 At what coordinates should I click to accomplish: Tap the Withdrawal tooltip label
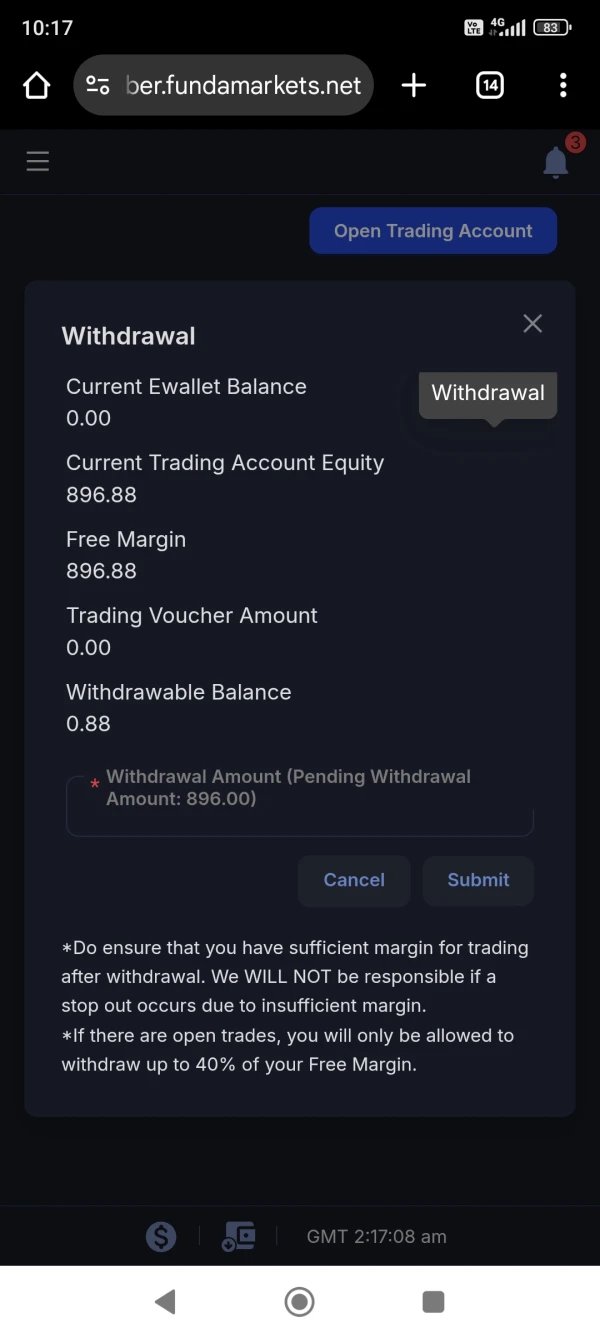pyautogui.click(x=488, y=393)
